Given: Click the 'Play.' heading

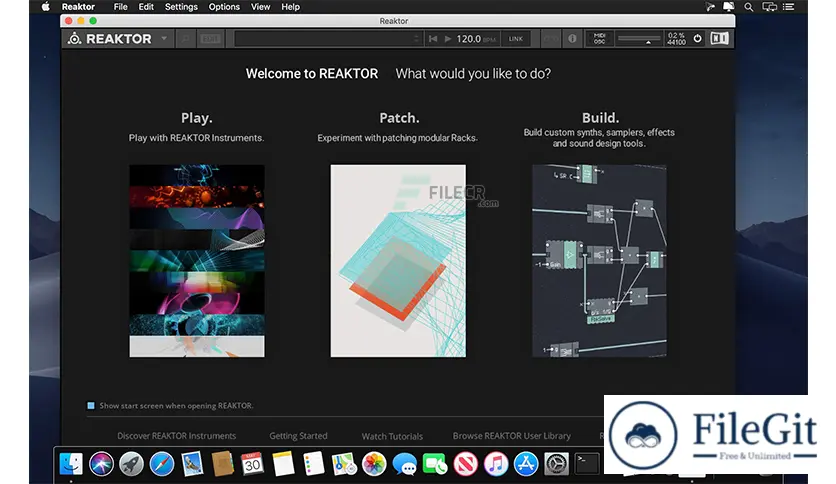Looking at the screenshot, I should coord(197,118).
